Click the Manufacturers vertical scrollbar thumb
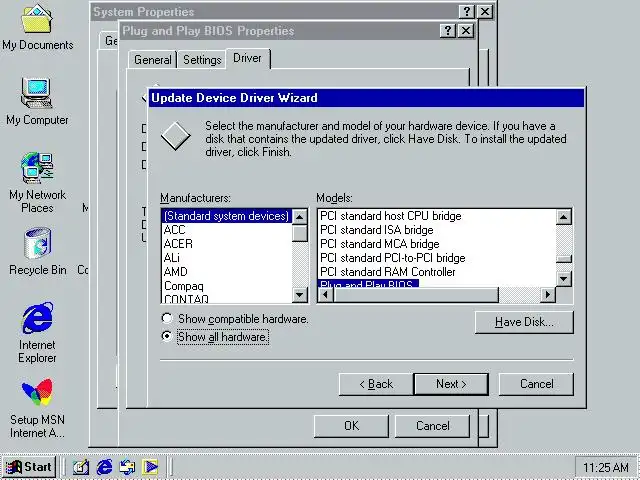 (300, 233)
